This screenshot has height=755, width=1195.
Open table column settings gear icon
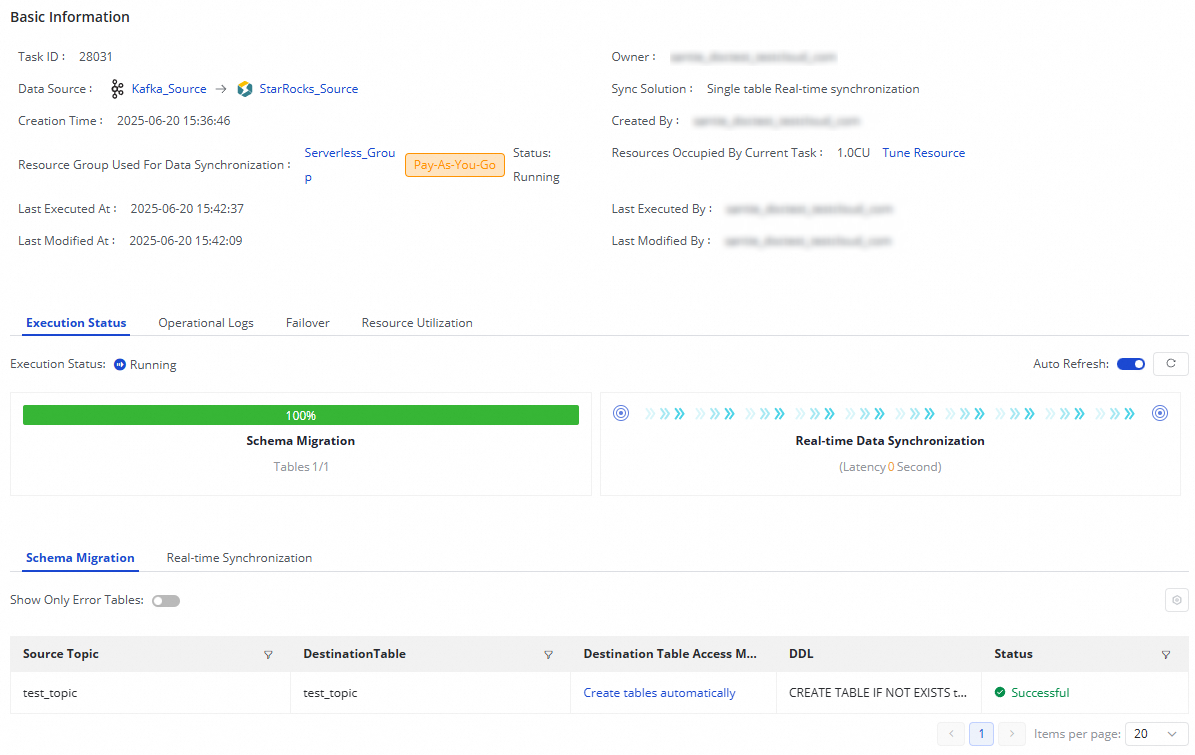click(x=1177, y=600)
